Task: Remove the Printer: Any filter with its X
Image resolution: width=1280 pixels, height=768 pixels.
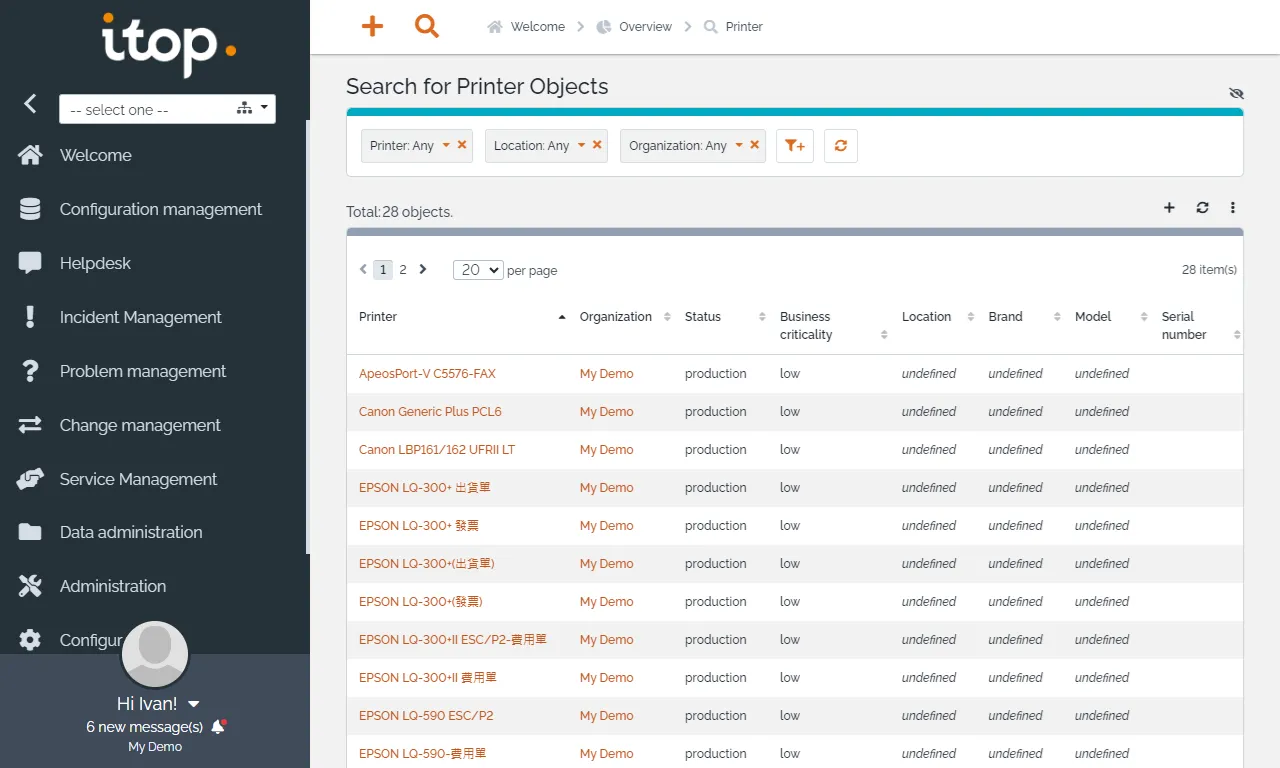Action: 462,145
